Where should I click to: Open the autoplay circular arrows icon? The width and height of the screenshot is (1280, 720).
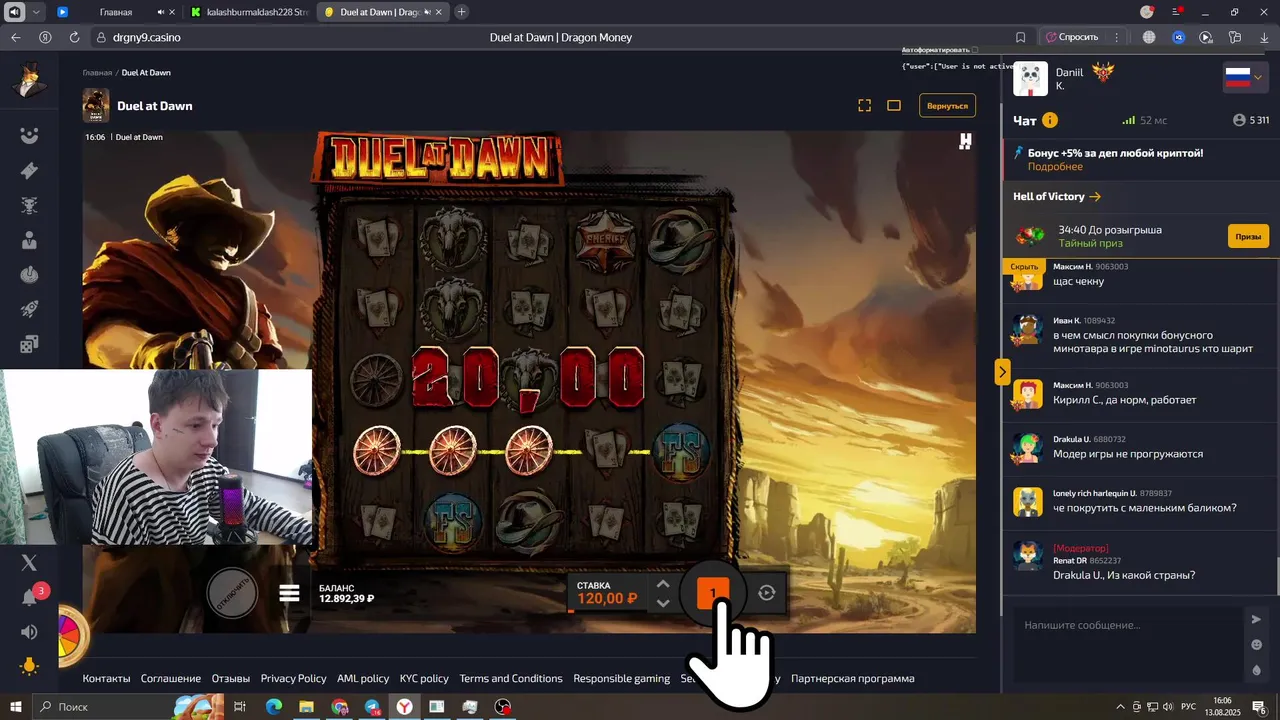[x=767, y=593]
